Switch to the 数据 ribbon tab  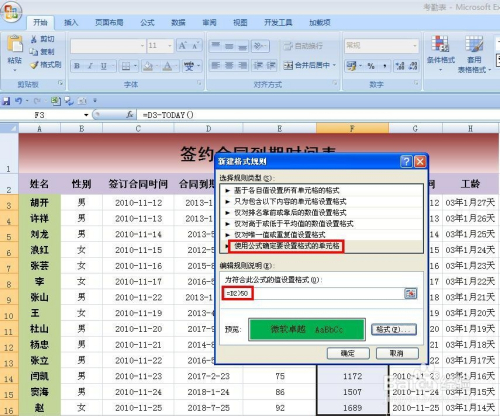point(178,23)
